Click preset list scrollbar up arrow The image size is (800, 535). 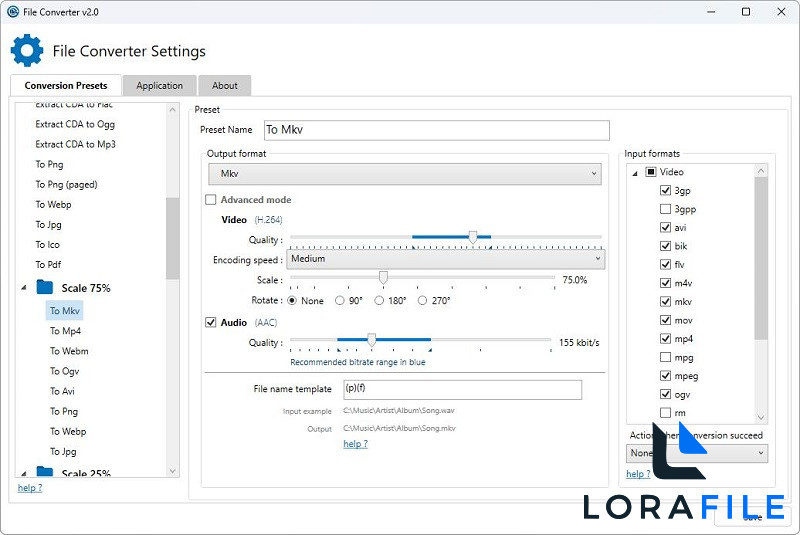[x=172, y=109]
